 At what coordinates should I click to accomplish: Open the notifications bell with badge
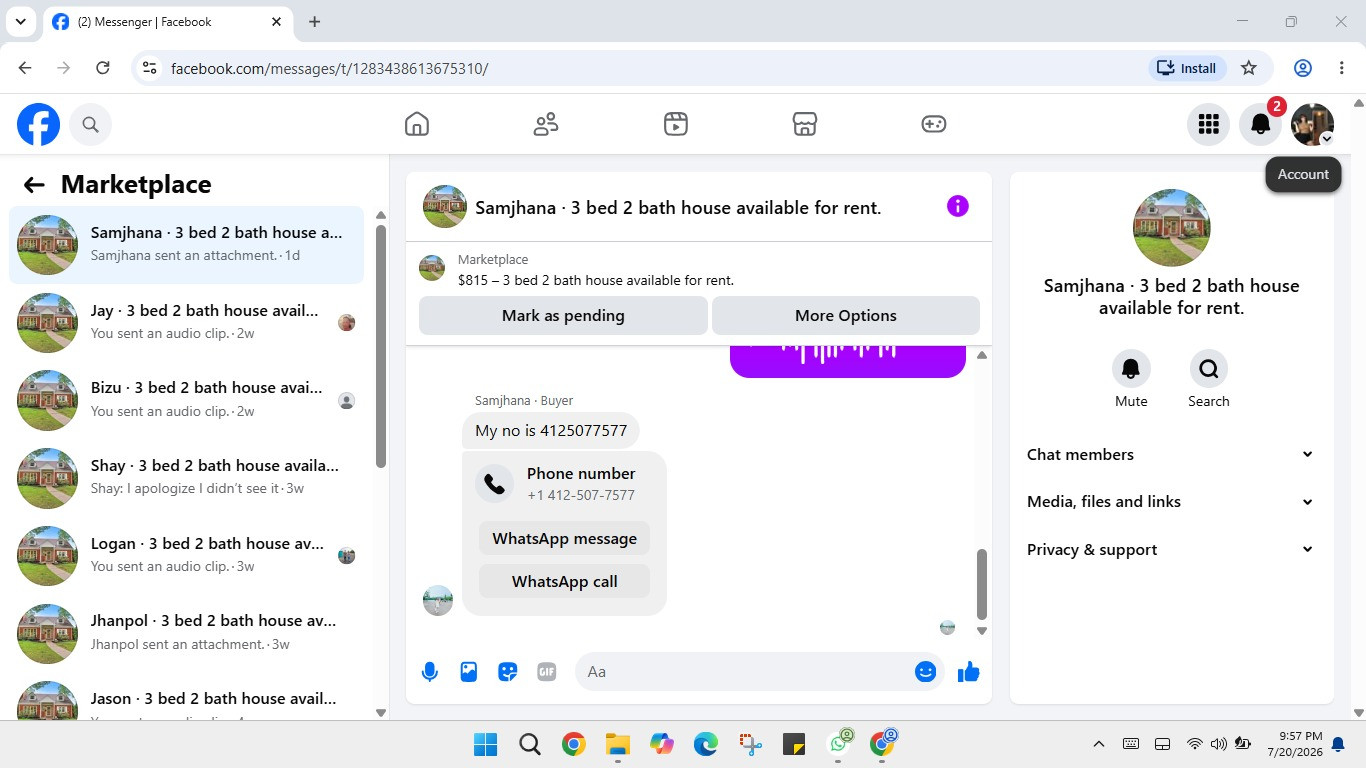click(1261, 124)
